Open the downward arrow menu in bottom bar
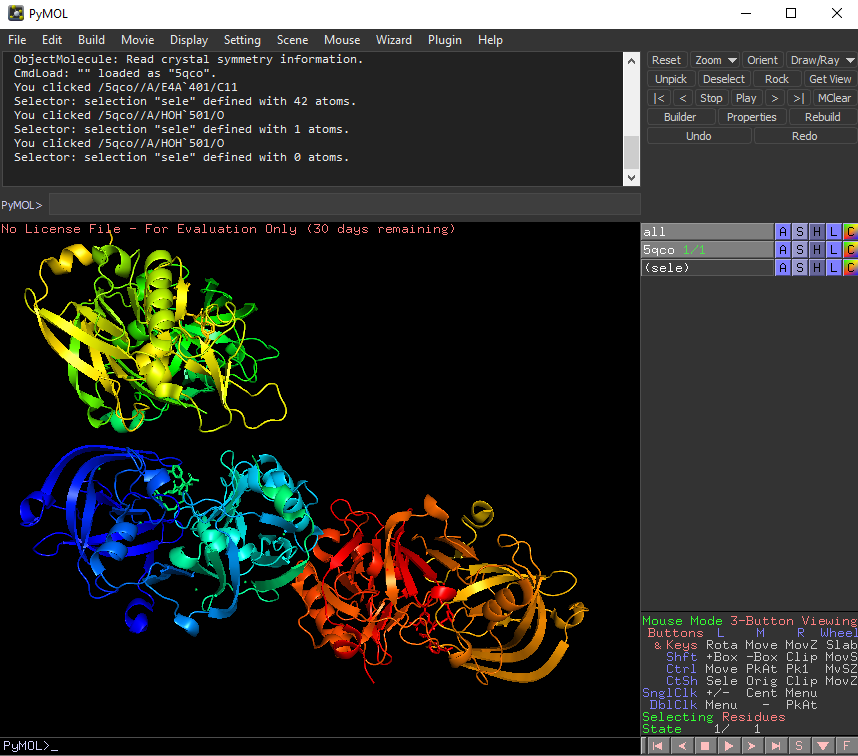Image resolution: width=858 pixels, height=756 pixels. coord(823,746)
